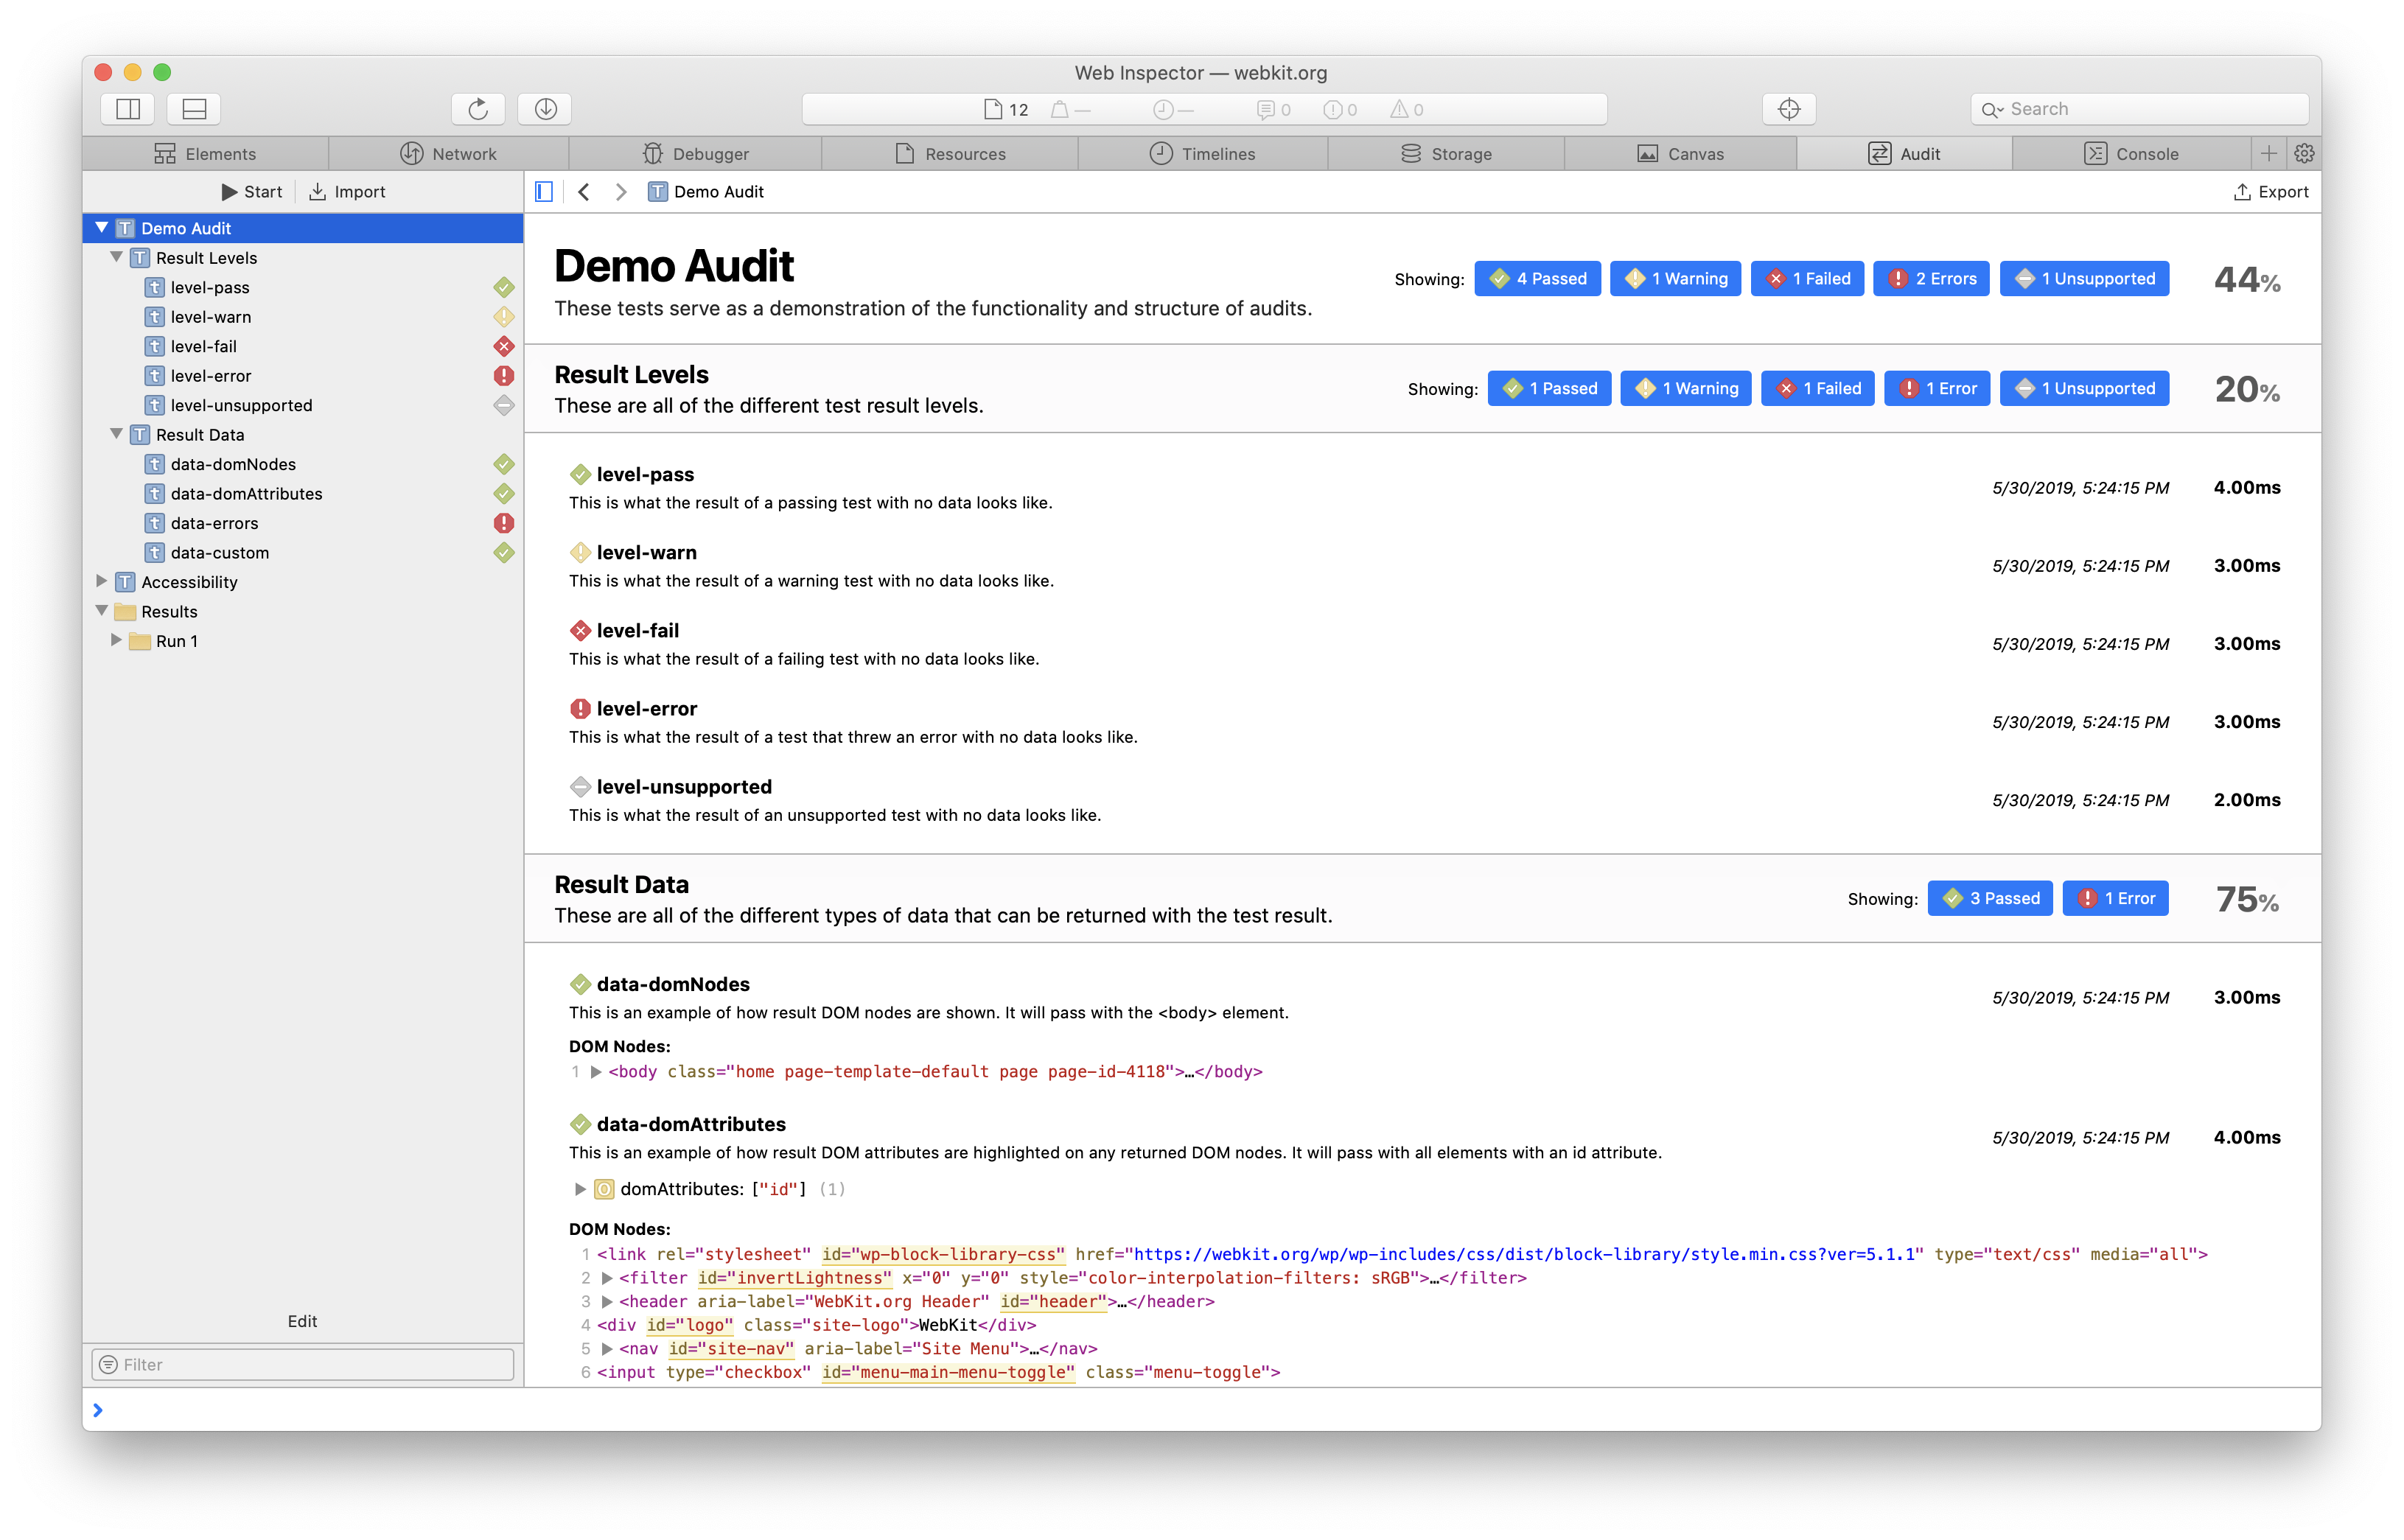2404x1540 pixels.
Task: Click the Demo Audit breadcrumb icon
Action: [657, 191]
